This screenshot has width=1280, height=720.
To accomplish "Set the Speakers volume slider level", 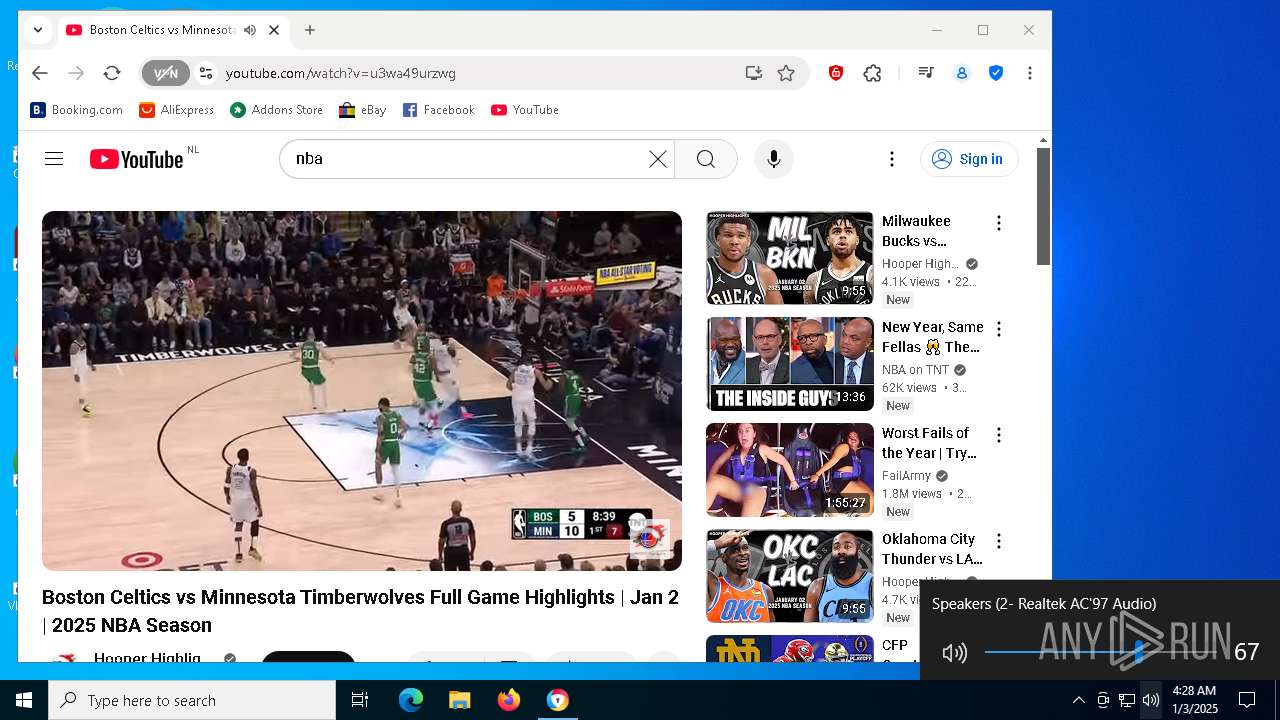I will 1104,652.
